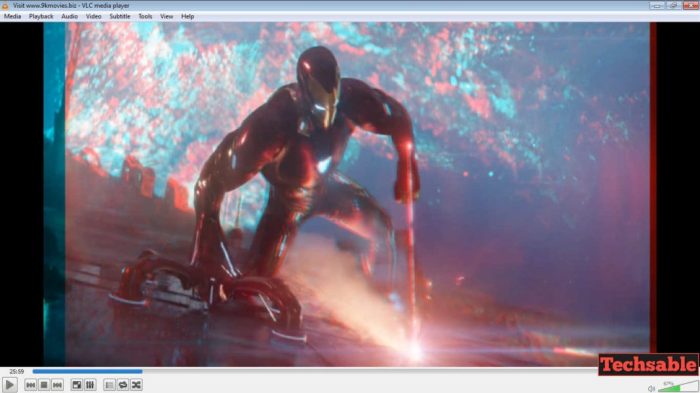
Task: Mute audio via speaker icon
Action: tap(651, 389)
